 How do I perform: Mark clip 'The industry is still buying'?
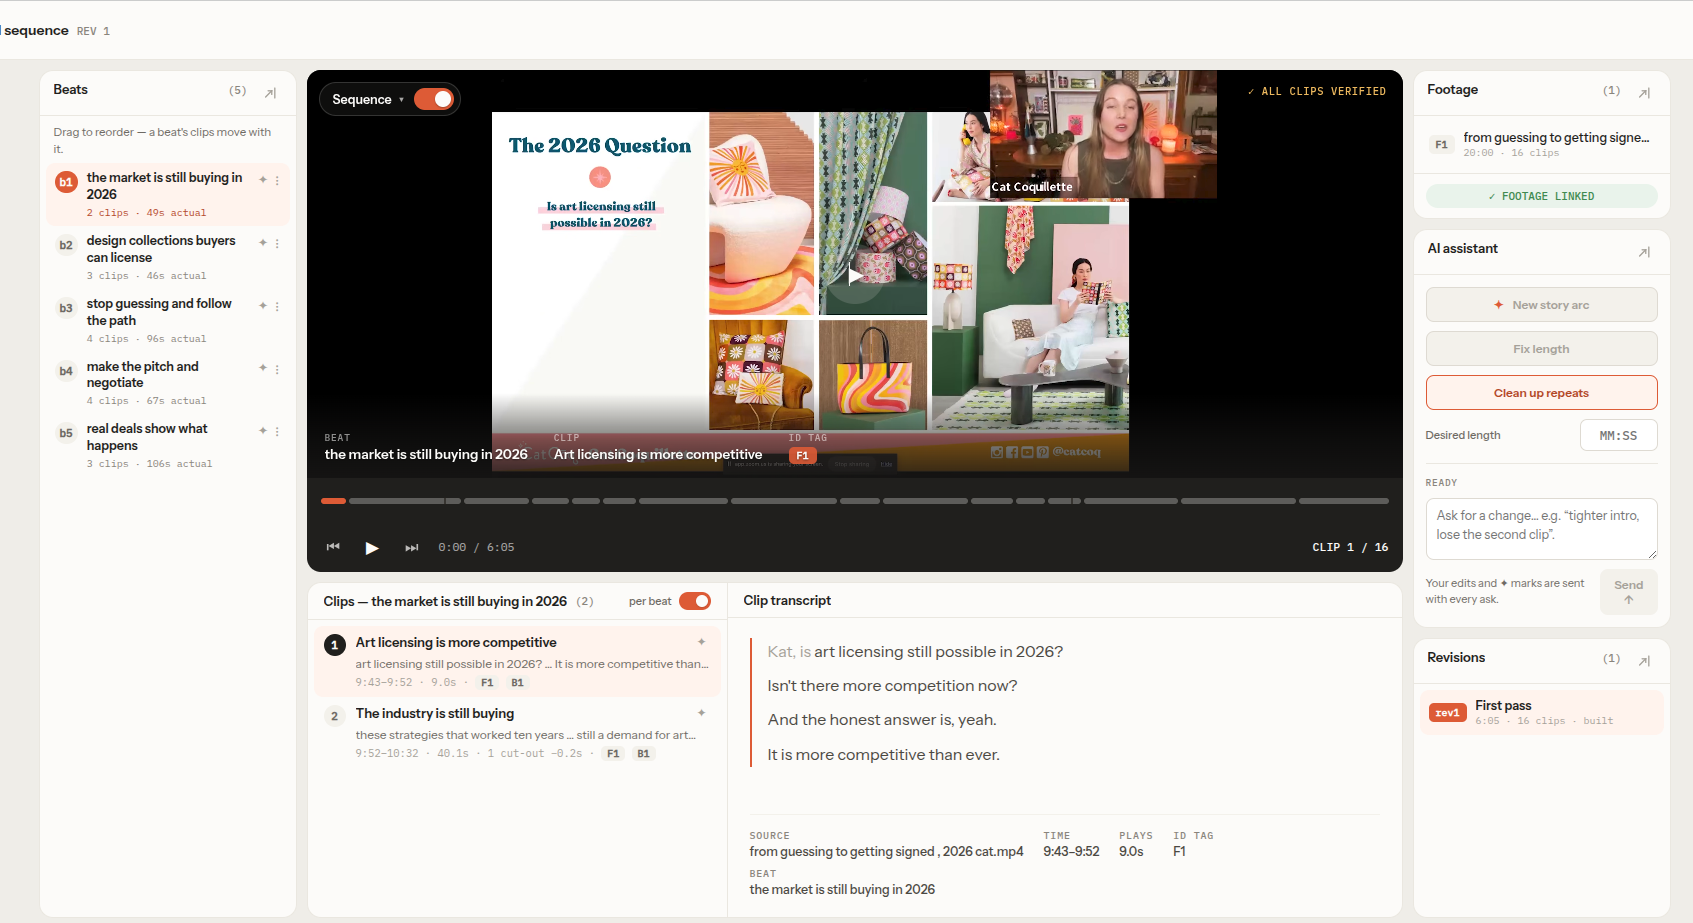point(701,713)
